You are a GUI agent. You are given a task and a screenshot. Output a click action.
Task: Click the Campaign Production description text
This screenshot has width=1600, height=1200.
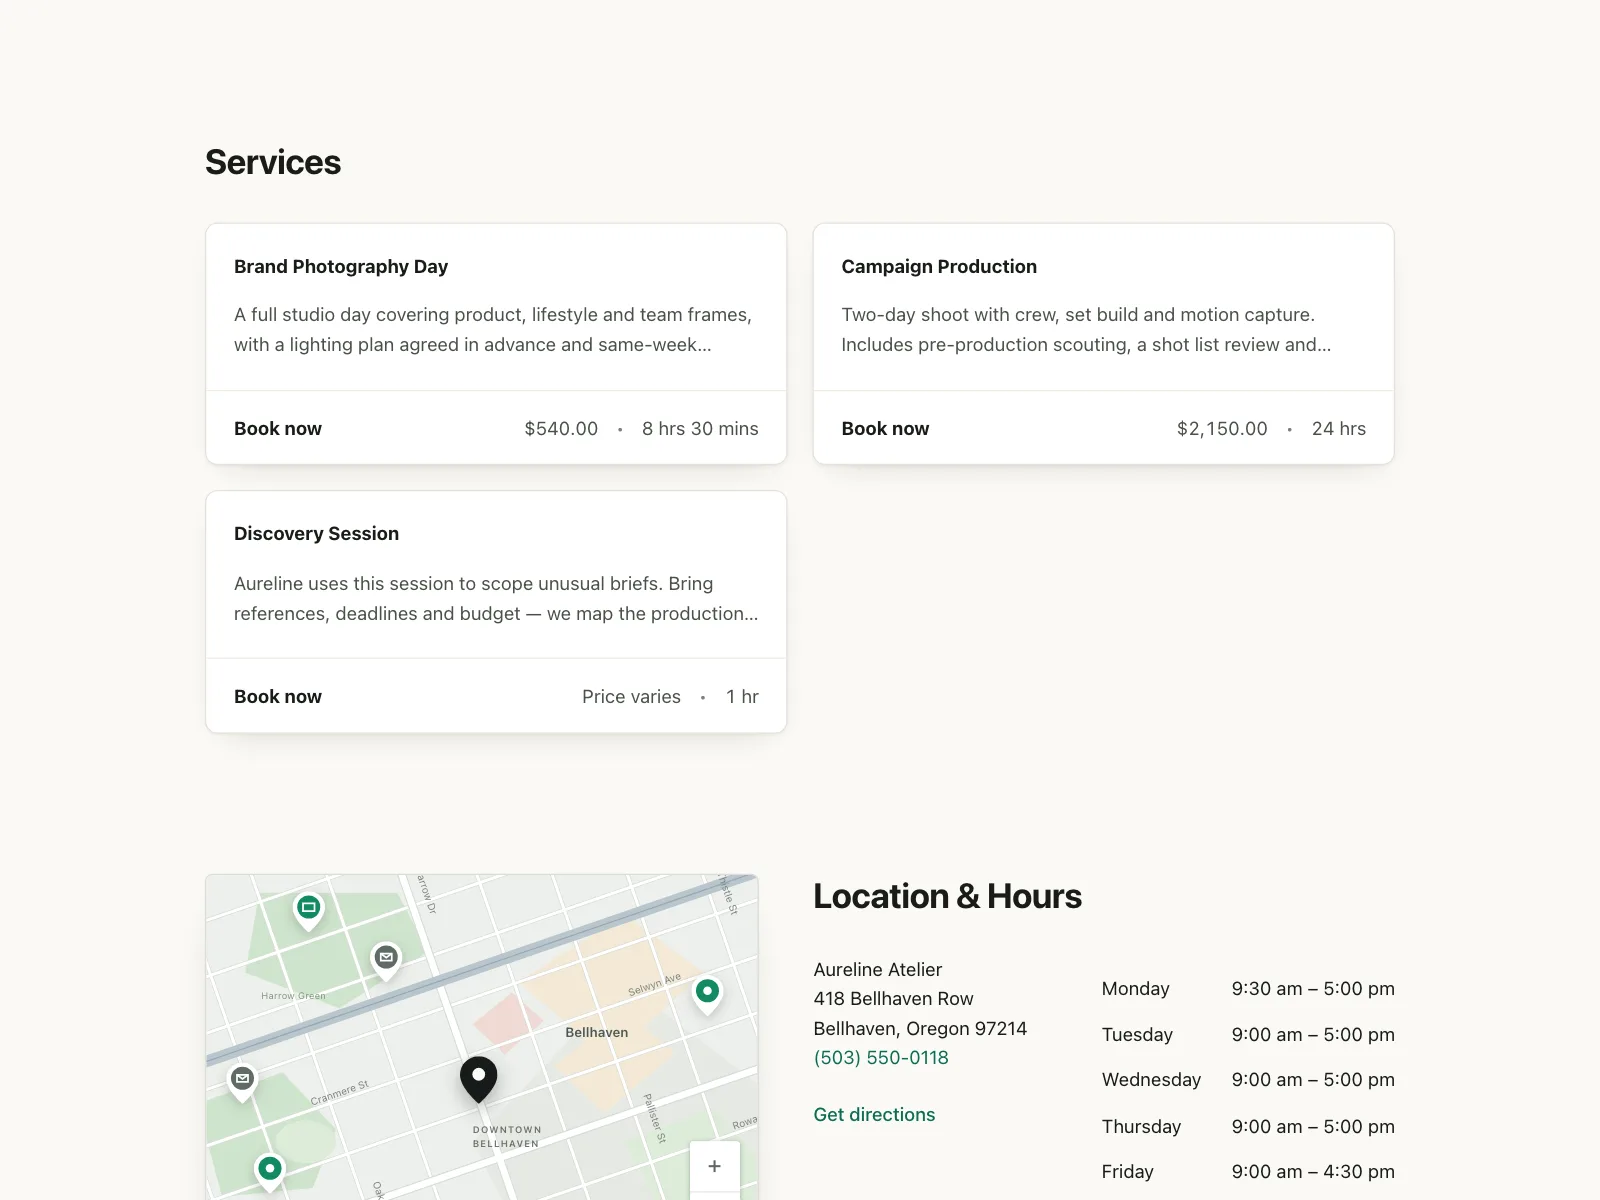[1086, 330]
